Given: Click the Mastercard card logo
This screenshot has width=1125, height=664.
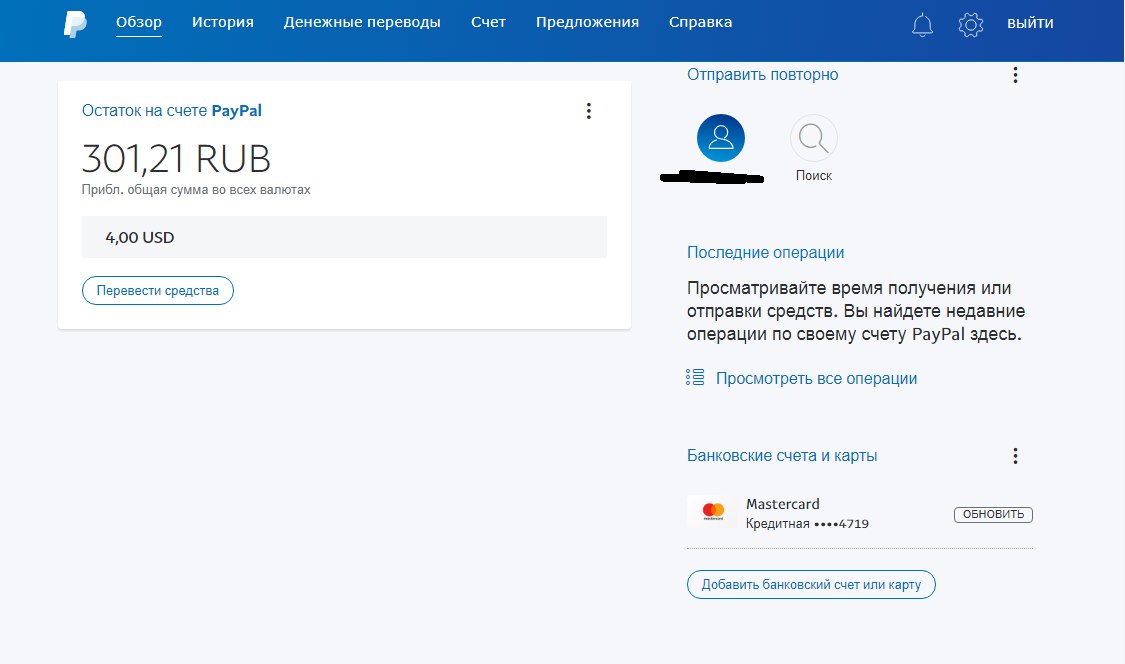Looking at the screenshot, I should click(x=713, y=511).
